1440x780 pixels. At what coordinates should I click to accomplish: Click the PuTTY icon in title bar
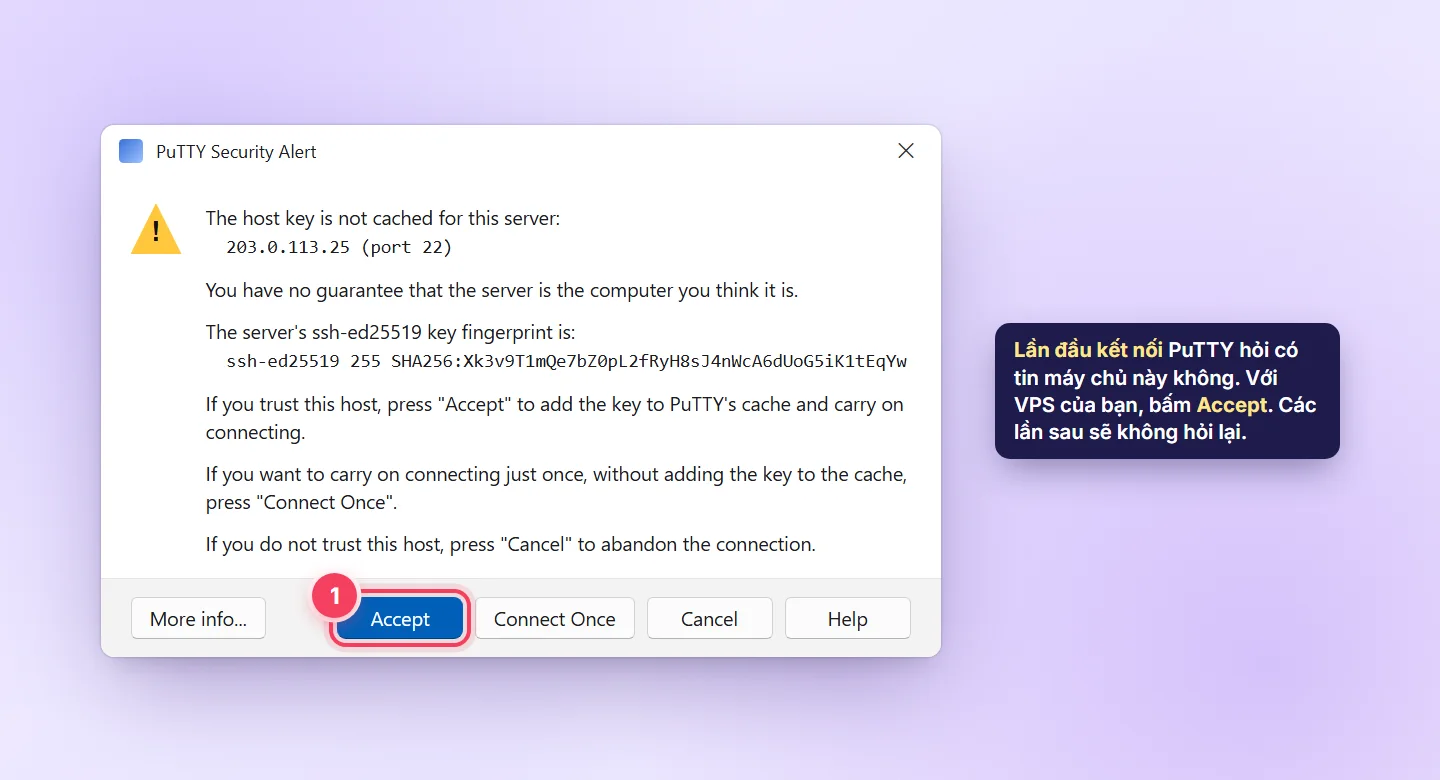pos(131,151)
